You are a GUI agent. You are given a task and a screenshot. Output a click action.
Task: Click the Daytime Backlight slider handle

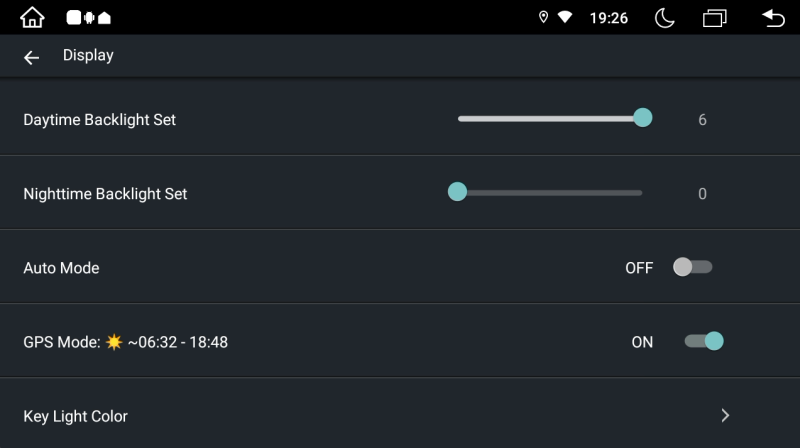[643, 118]
